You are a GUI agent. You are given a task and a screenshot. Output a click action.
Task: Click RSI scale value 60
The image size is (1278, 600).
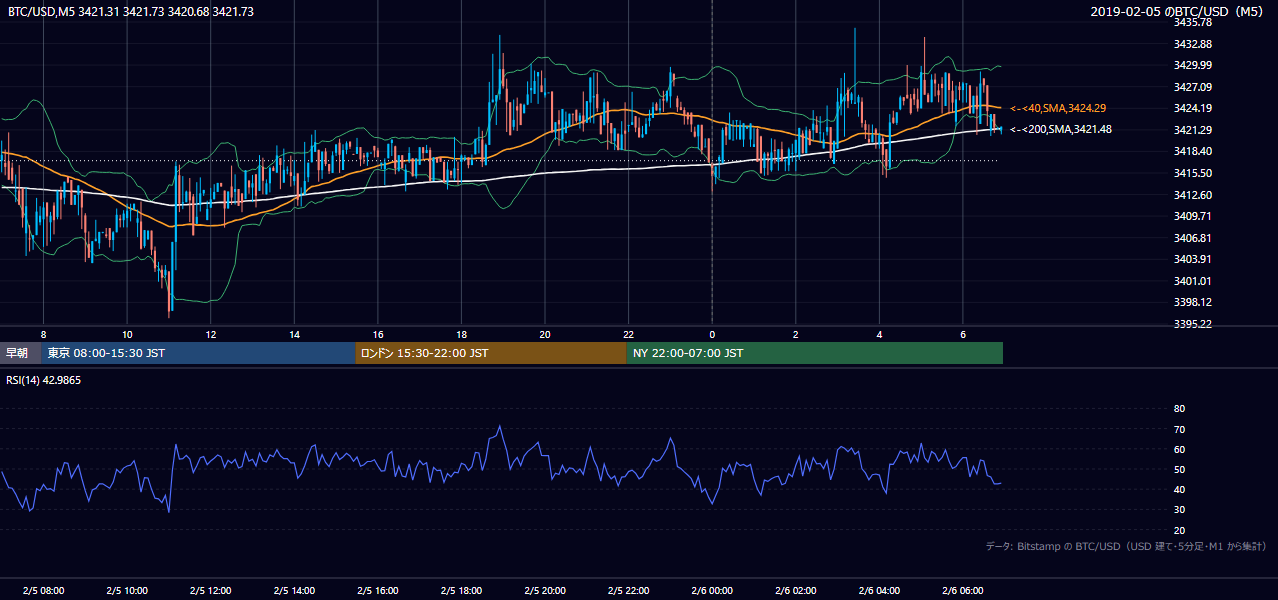point(1179,449)
